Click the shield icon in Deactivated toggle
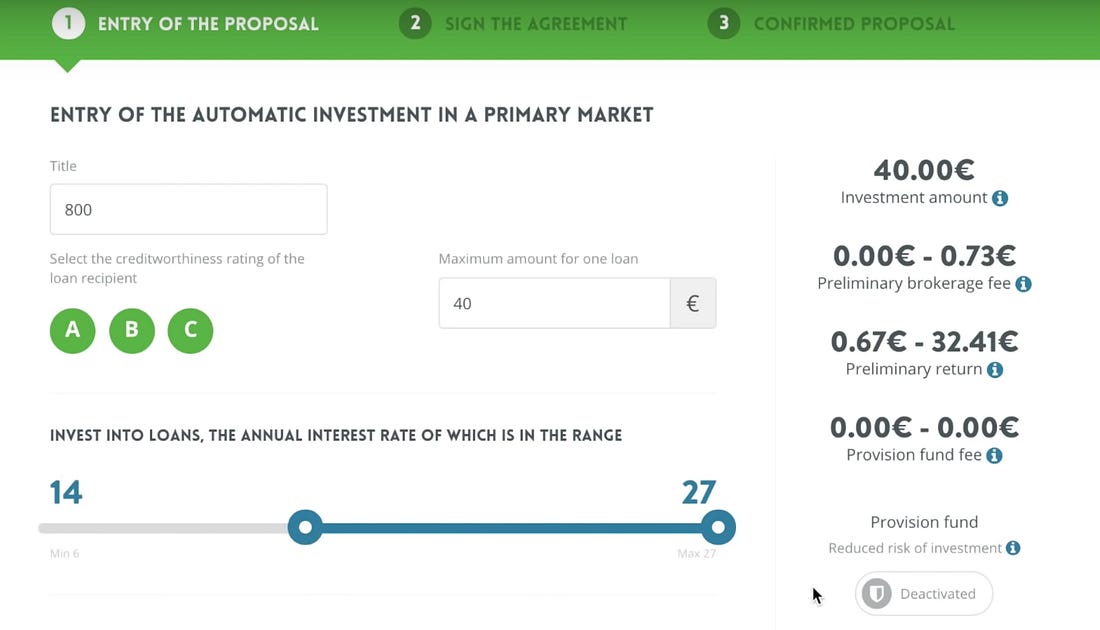This screenshot has height=630, width=1100. [876, 594]
